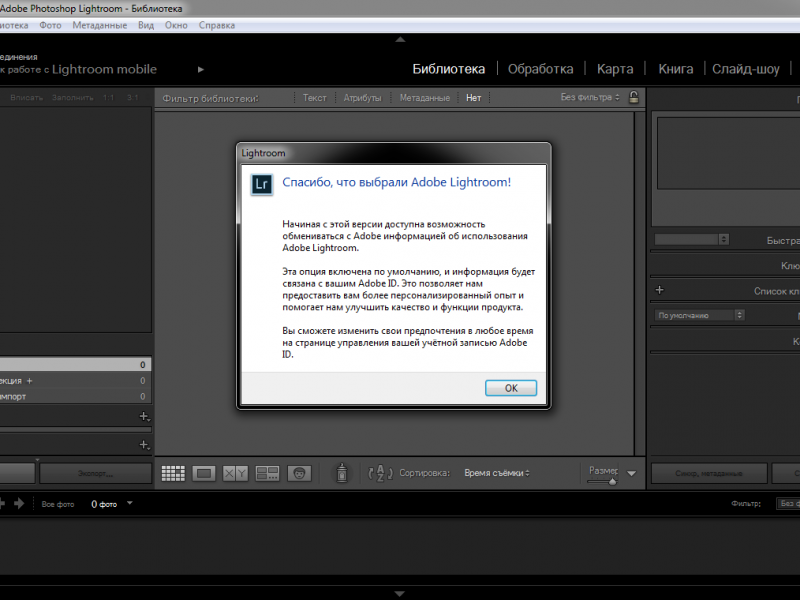Pick the Painter spray can tool
The image size is (800, 600).
pos(342,472)
